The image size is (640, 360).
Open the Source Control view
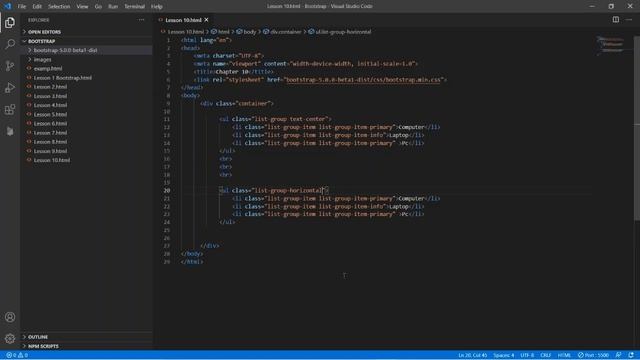point(10,66)
